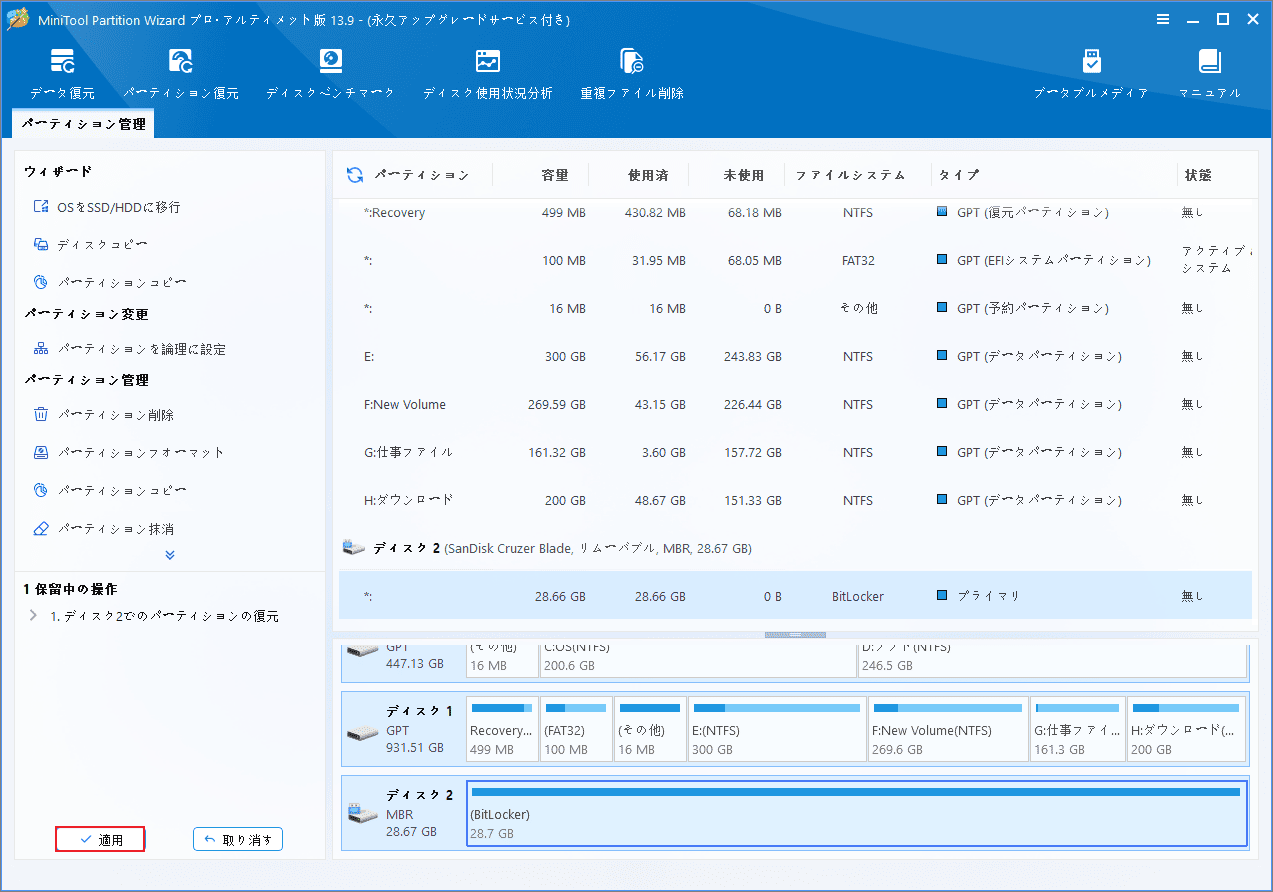
Task: Select (FAT32) 100 MB block in disk map
Action: (576, 729)
